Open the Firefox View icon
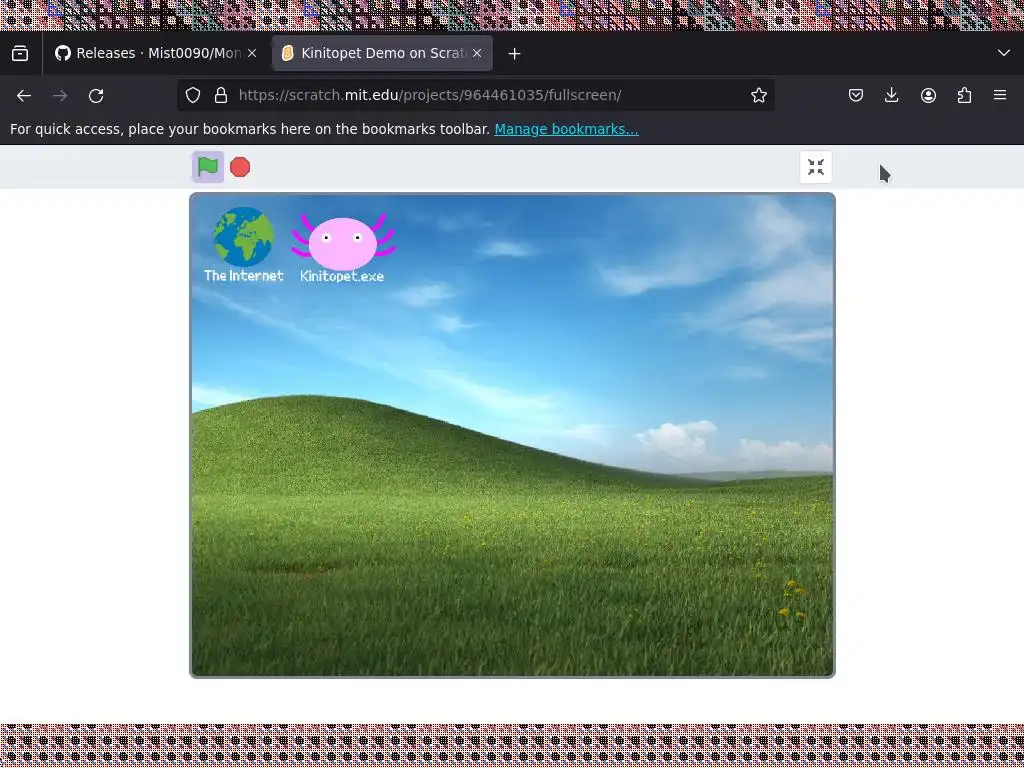The height and width of the screenshot is (768, 1024). [20, 54]
